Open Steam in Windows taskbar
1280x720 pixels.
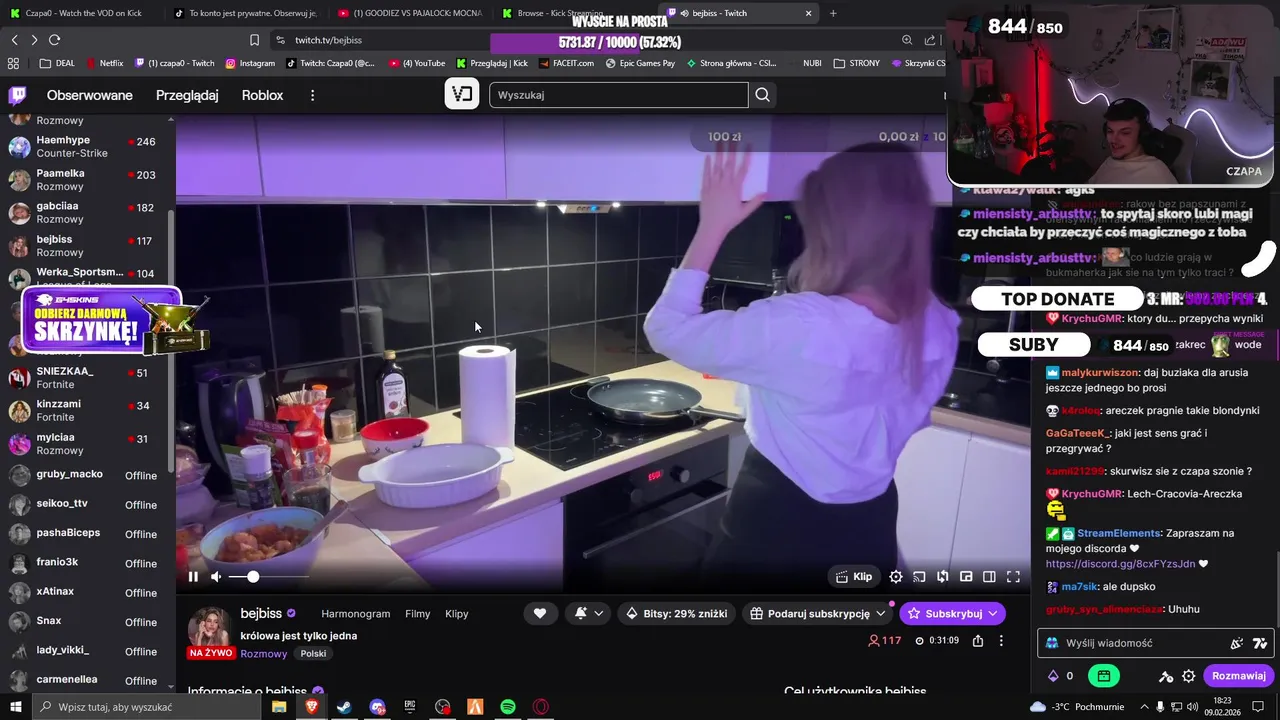coord(344,707)
